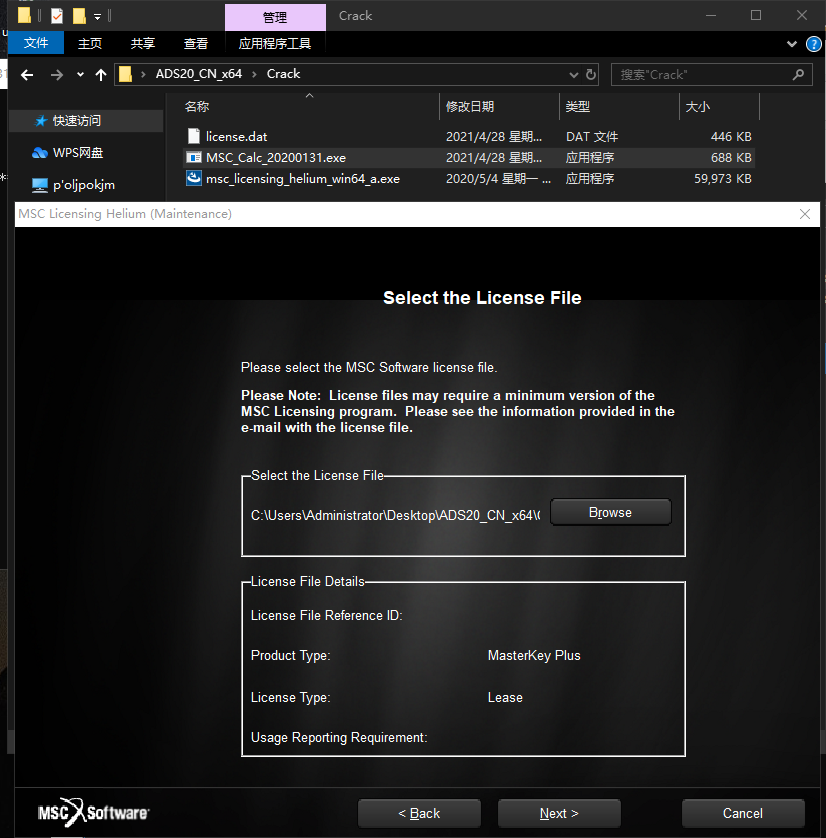Minimize the Crack Explorer window
The height and width of the screenshot is (838, 826).
pyautogui.click(x=711, y=15)
